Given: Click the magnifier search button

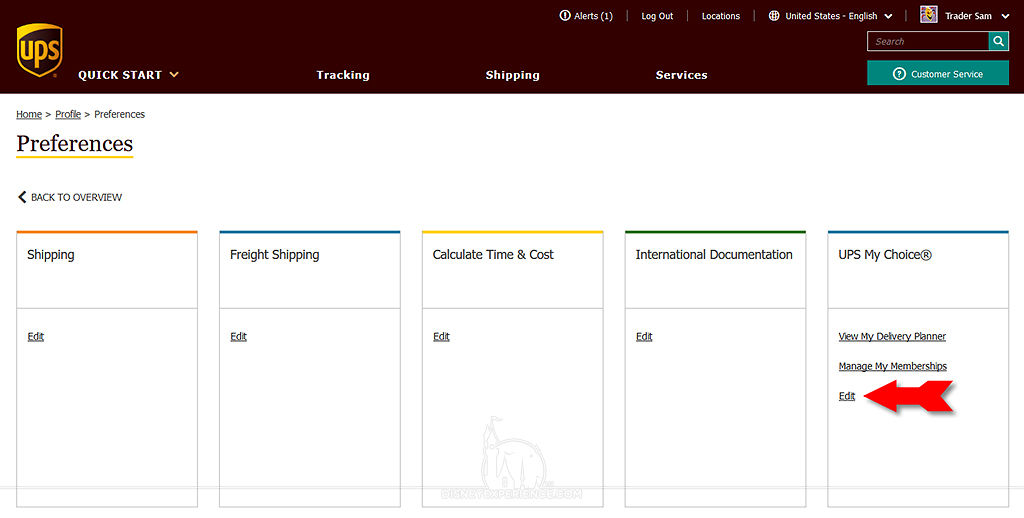Looking at the screenshot, I should (x=999, y=41).
